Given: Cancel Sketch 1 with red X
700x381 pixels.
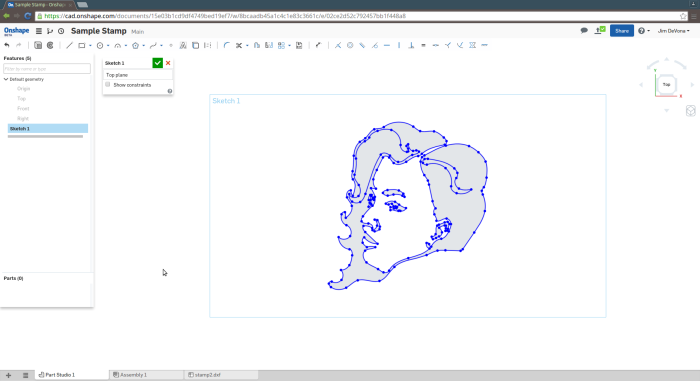Looking at the screenshot, I should point(168,63).
